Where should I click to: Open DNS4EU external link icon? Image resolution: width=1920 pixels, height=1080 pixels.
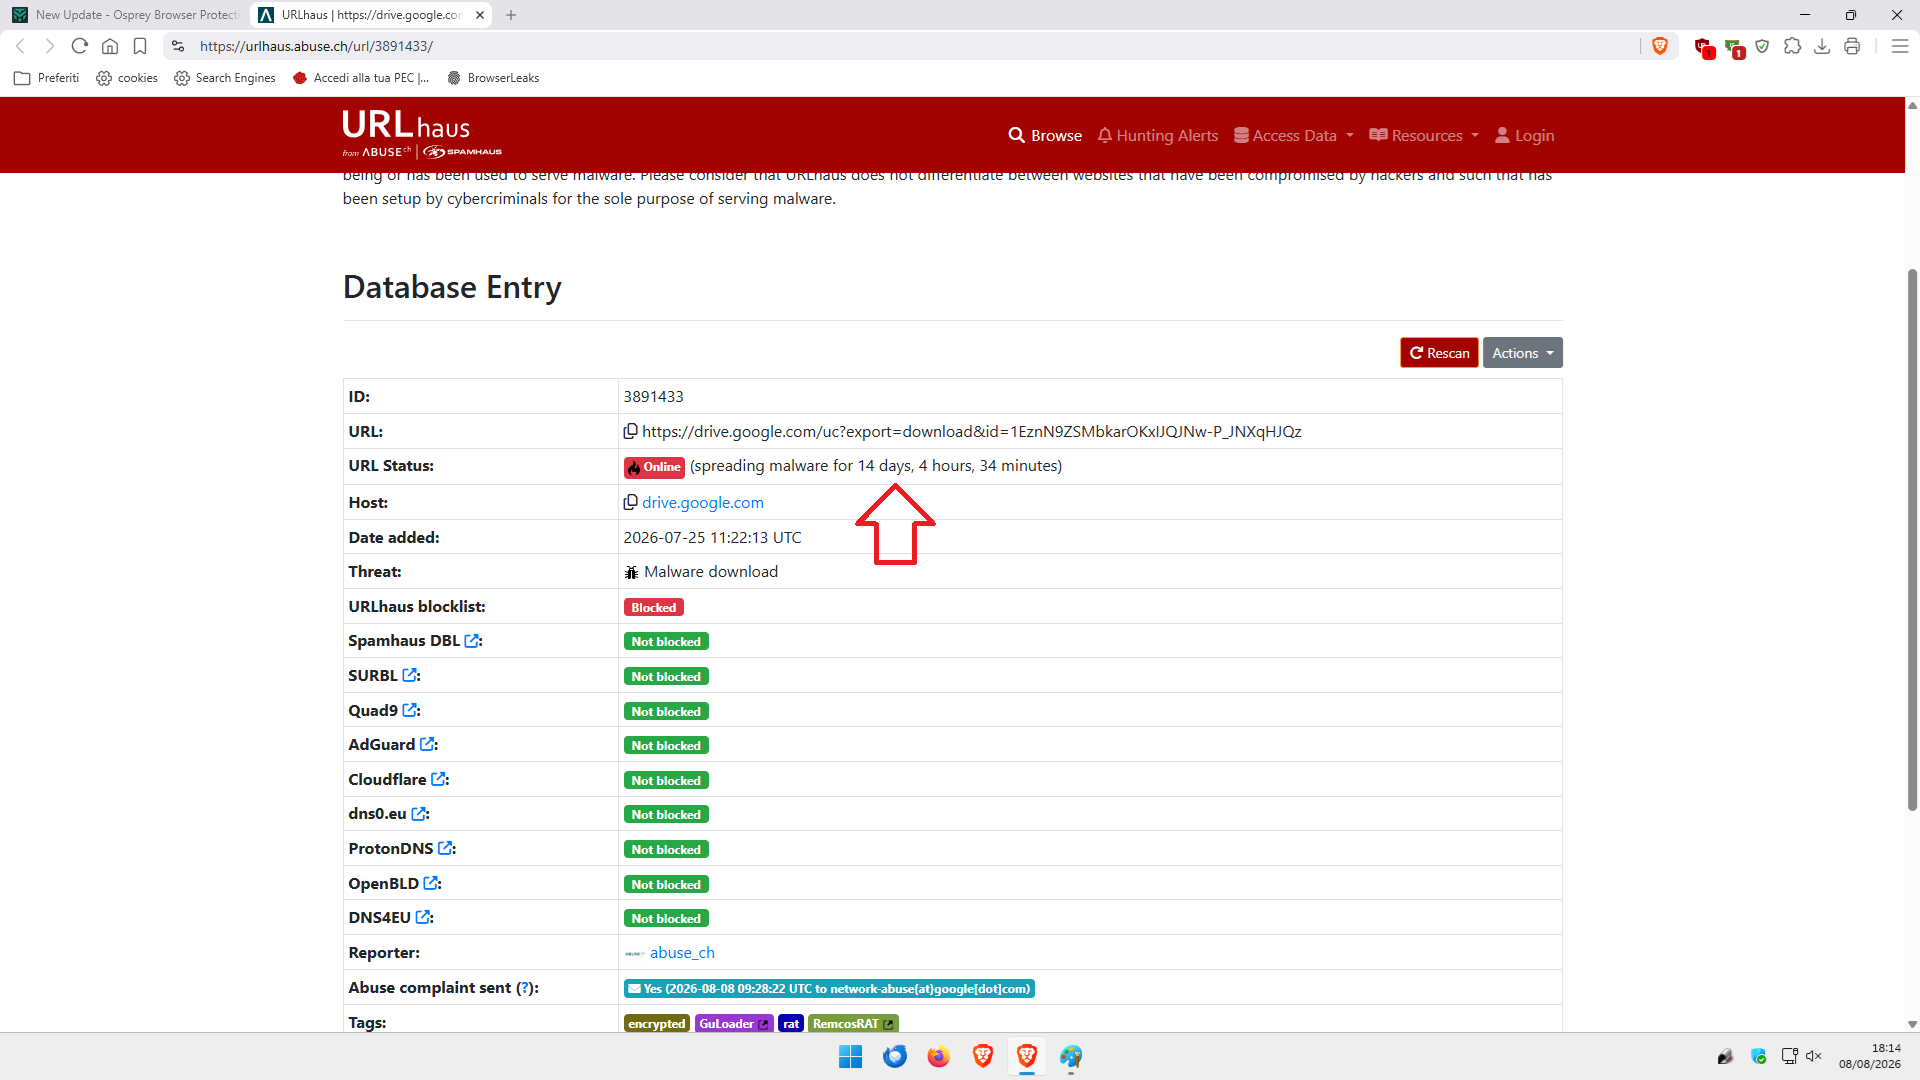pos(423,918)
